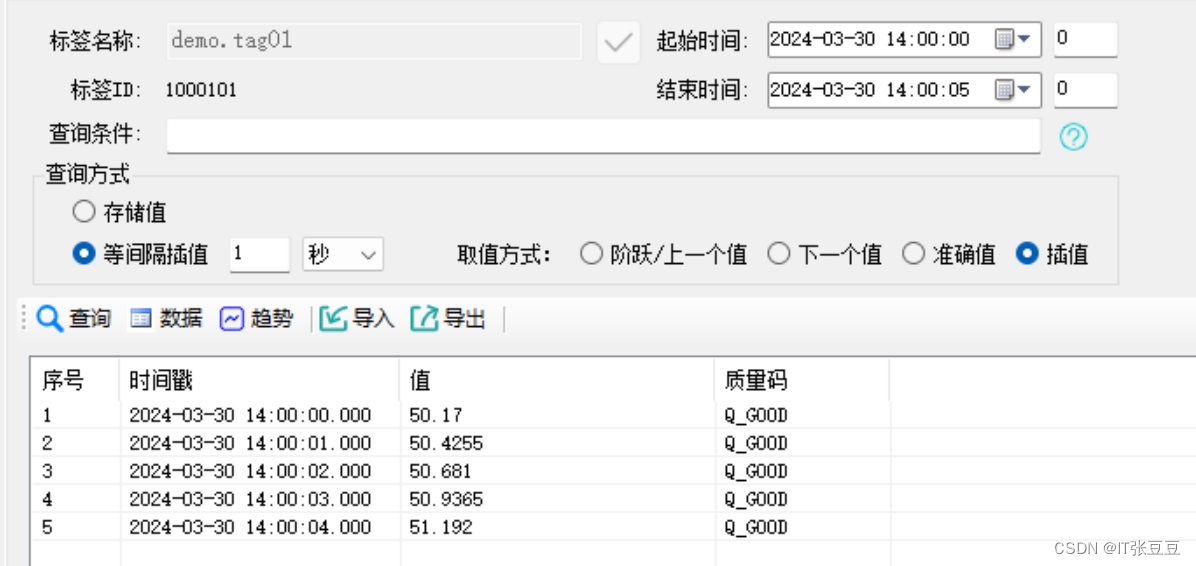Screen dimensions: 1196x566
Task: Click the value cell 50.681
Action: coord(441,471)
